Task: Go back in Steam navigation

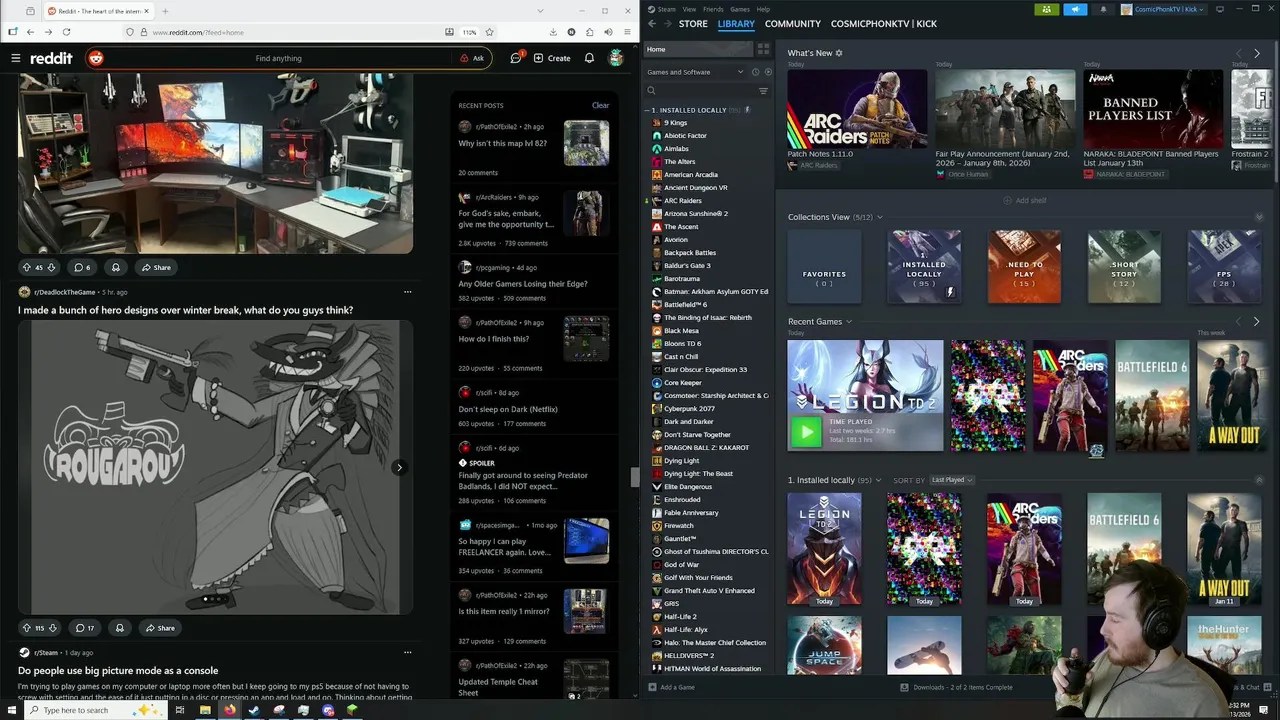Action: [x=652, y=23]
